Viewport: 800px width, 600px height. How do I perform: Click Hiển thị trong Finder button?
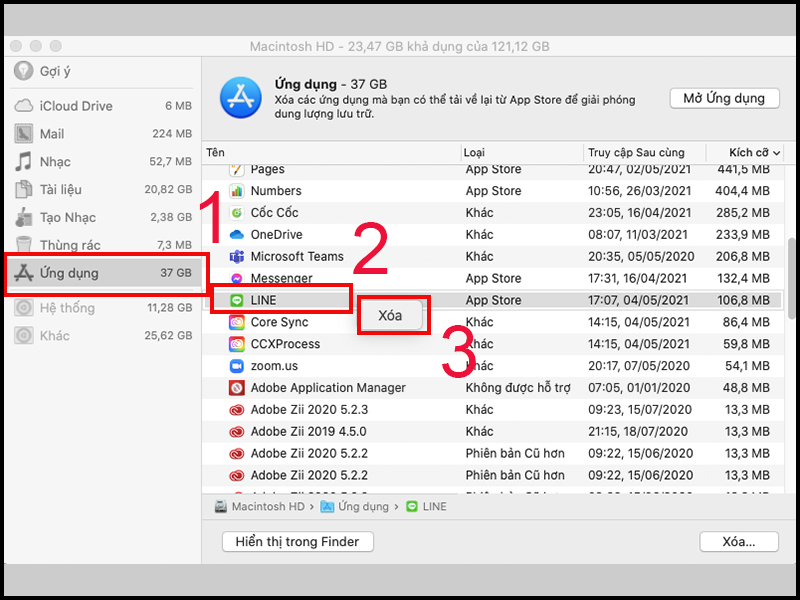pyautogui.click(x=297, y=541)
